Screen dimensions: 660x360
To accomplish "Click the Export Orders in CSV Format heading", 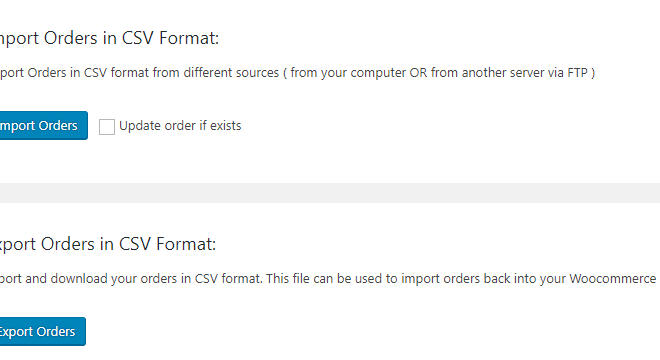I will pos(108,244).
